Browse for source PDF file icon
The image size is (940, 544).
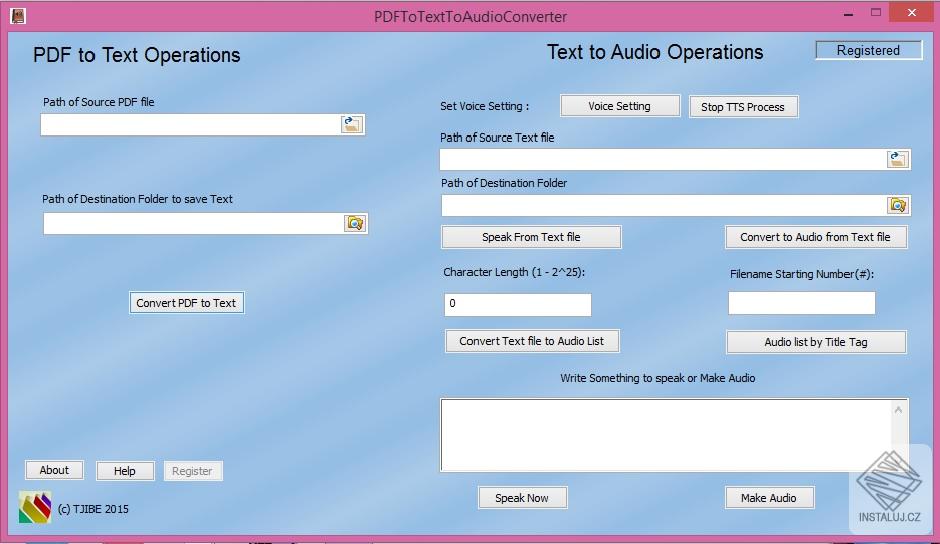coord(352,125)
